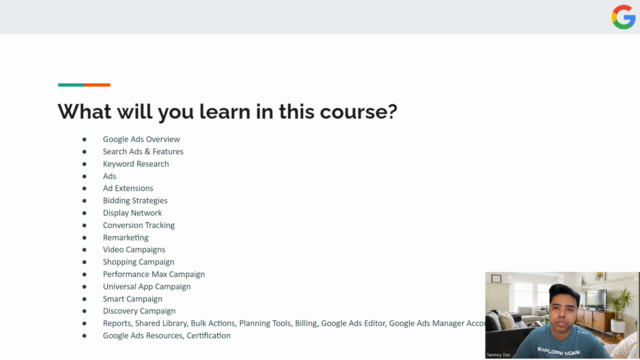
Task: Click the 'Performance Max Campaign' bullet
Action: tap(153, 274)
